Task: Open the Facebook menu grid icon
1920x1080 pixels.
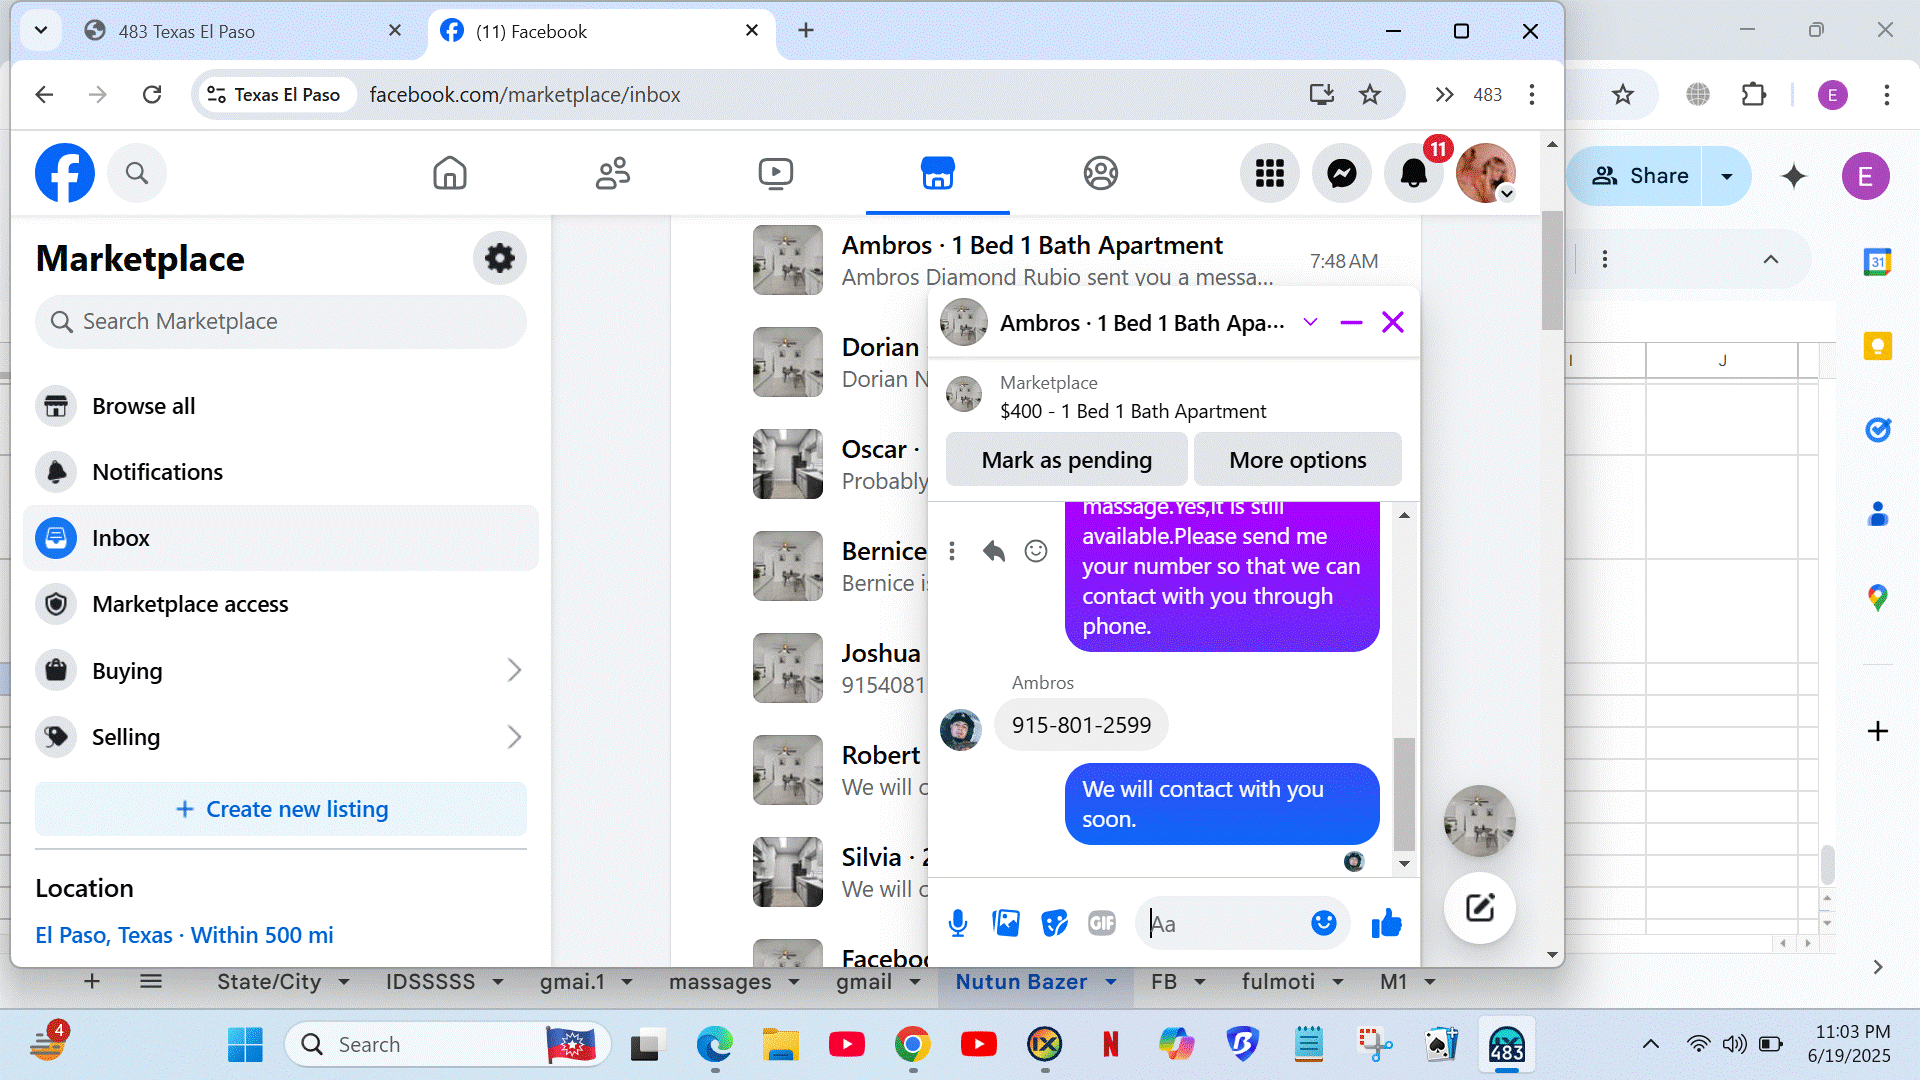Action: pos(1269,174)
